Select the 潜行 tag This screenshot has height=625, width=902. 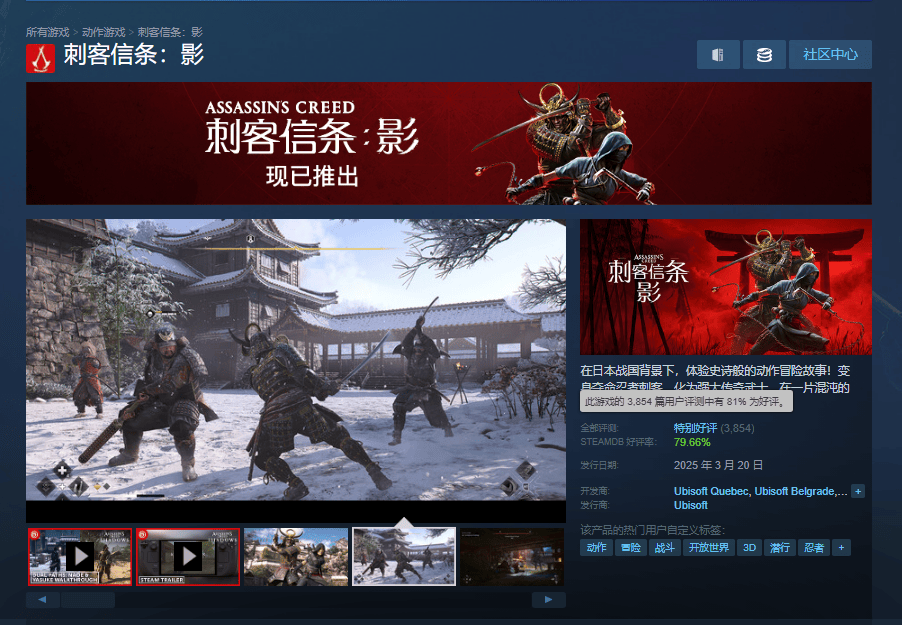point(780,548)
